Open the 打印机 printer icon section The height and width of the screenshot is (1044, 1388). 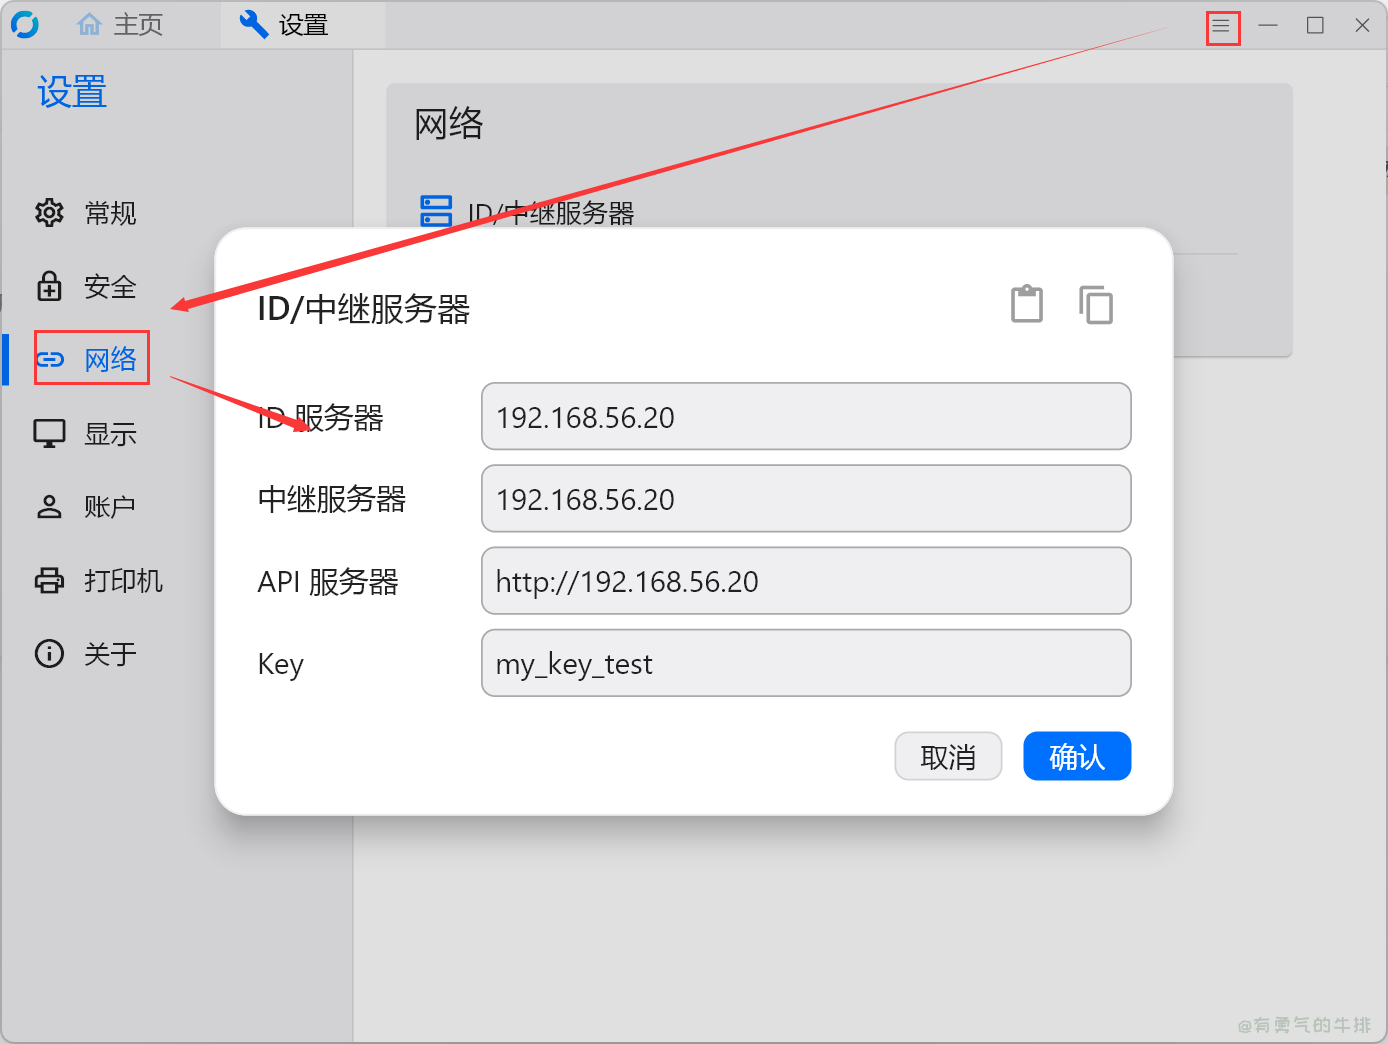click(x=49, y=580)
